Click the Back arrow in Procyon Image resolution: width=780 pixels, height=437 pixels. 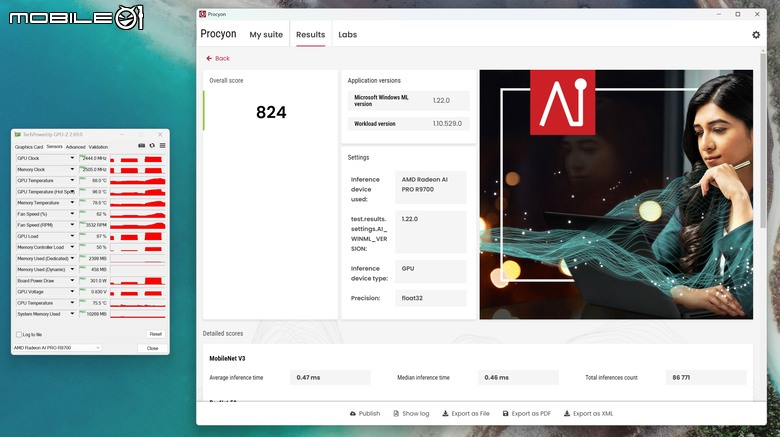tap(209, 58)
